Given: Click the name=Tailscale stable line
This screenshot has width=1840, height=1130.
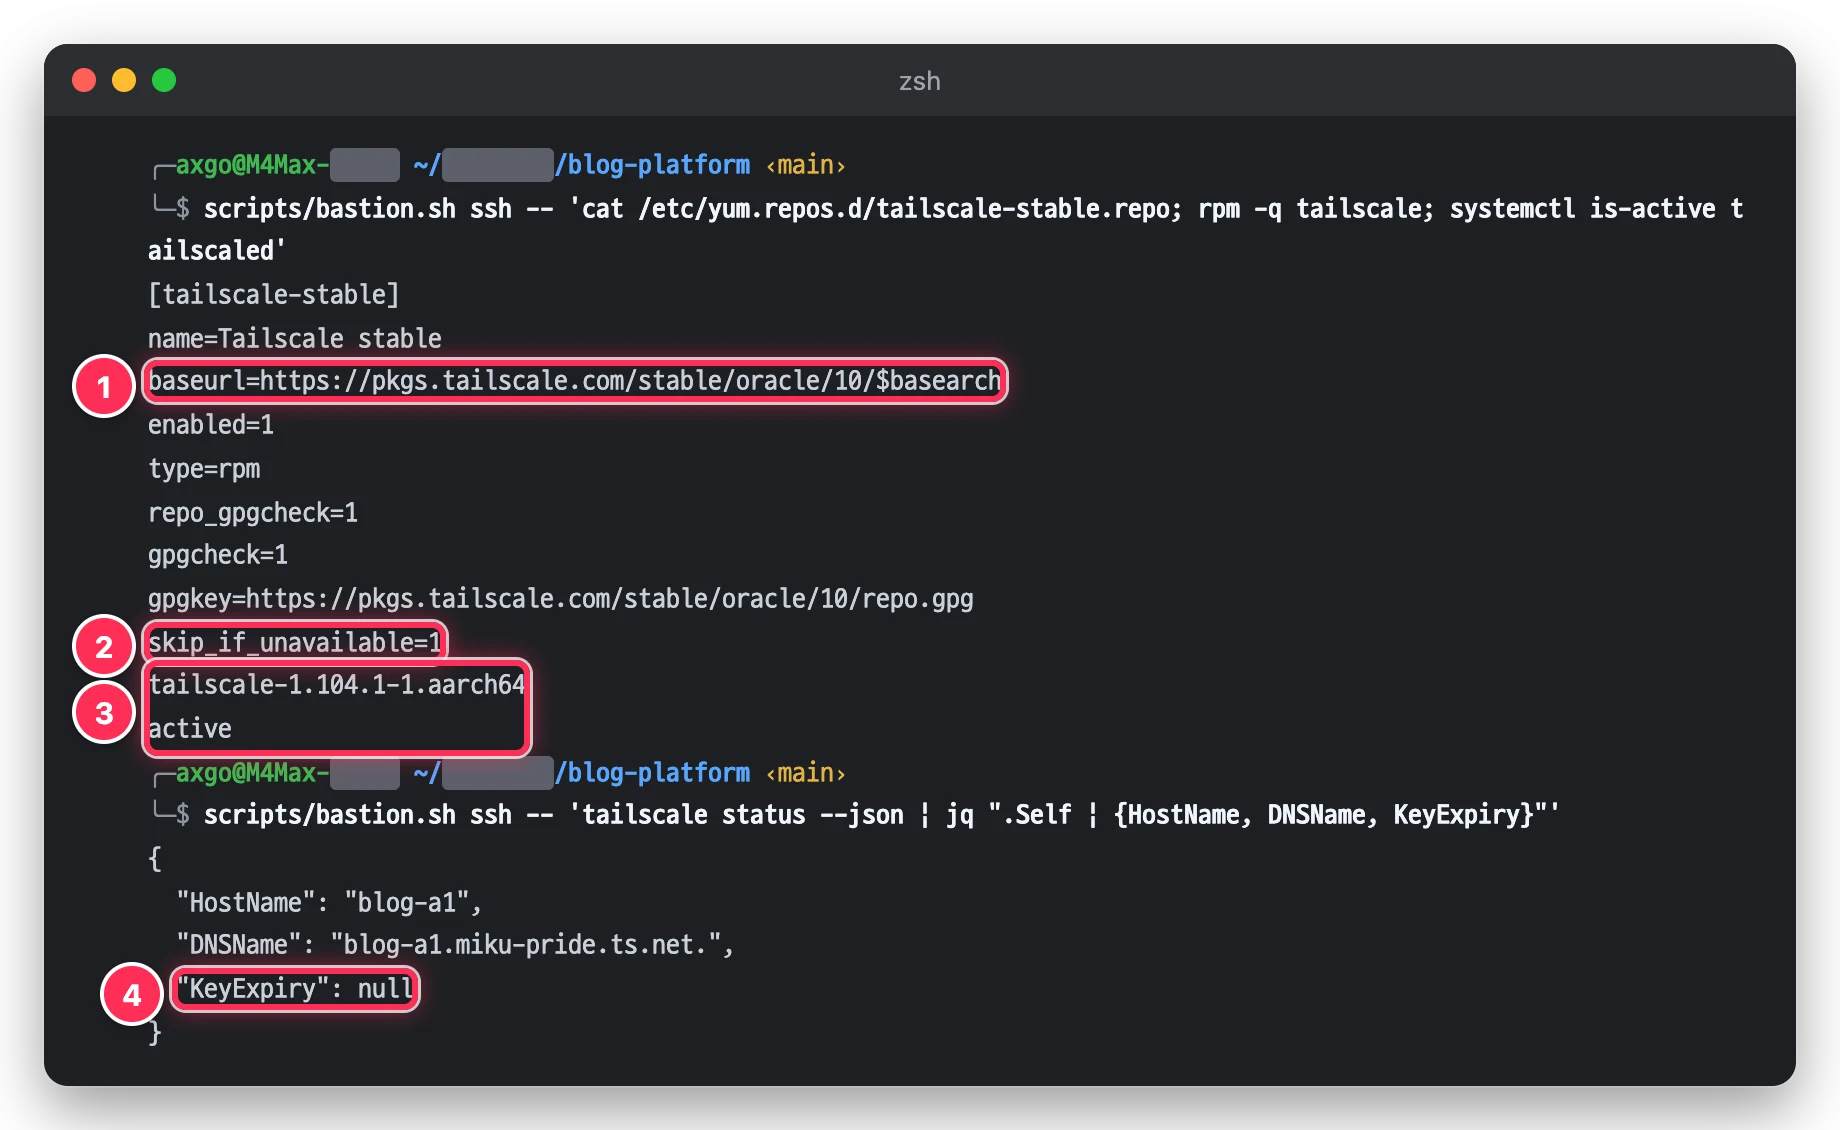Looking at the screenshot, I should point(295,338).
